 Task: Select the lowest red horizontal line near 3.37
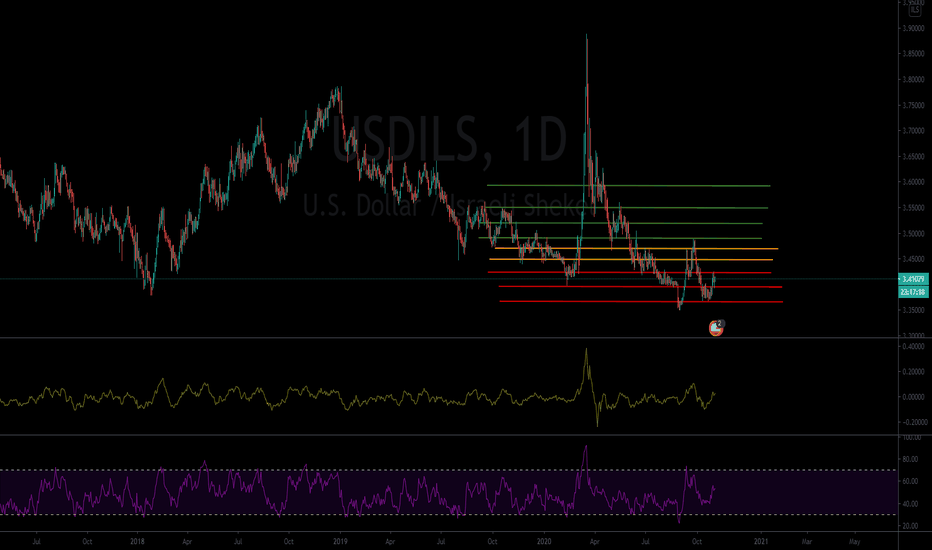click(641, 301)
